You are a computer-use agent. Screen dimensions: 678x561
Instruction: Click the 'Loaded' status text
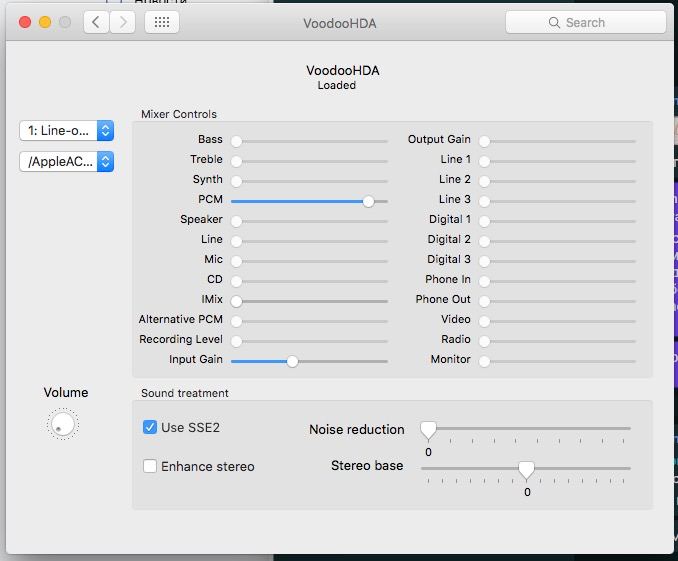[x=337, y=85]
